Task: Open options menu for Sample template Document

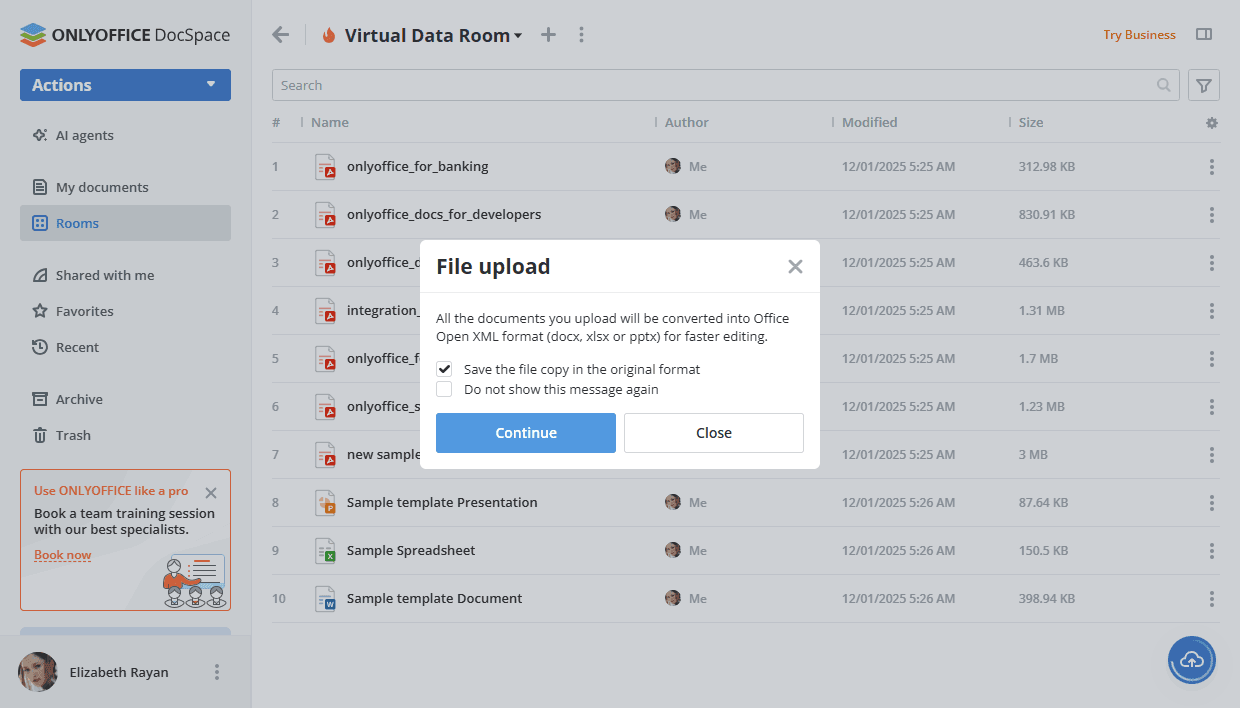Action: 1212,599
